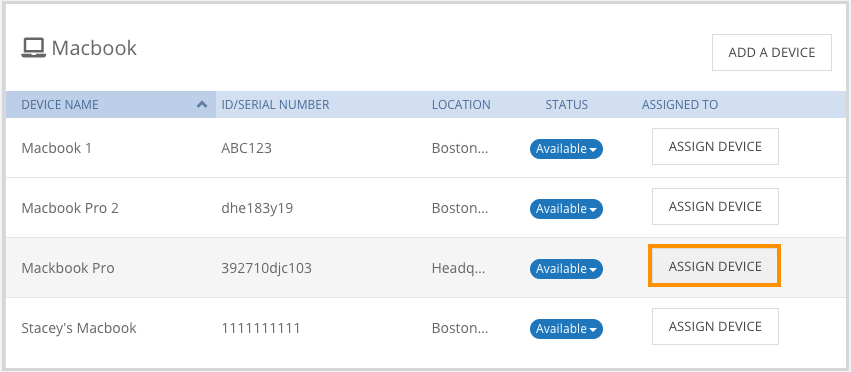Sort by Location column header
The width and height of the screenshot is (851, 372).
coord(461,105)
